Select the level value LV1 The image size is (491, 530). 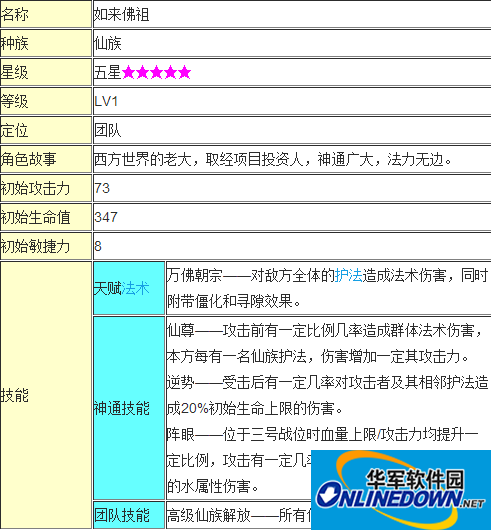tap(106, 101)
